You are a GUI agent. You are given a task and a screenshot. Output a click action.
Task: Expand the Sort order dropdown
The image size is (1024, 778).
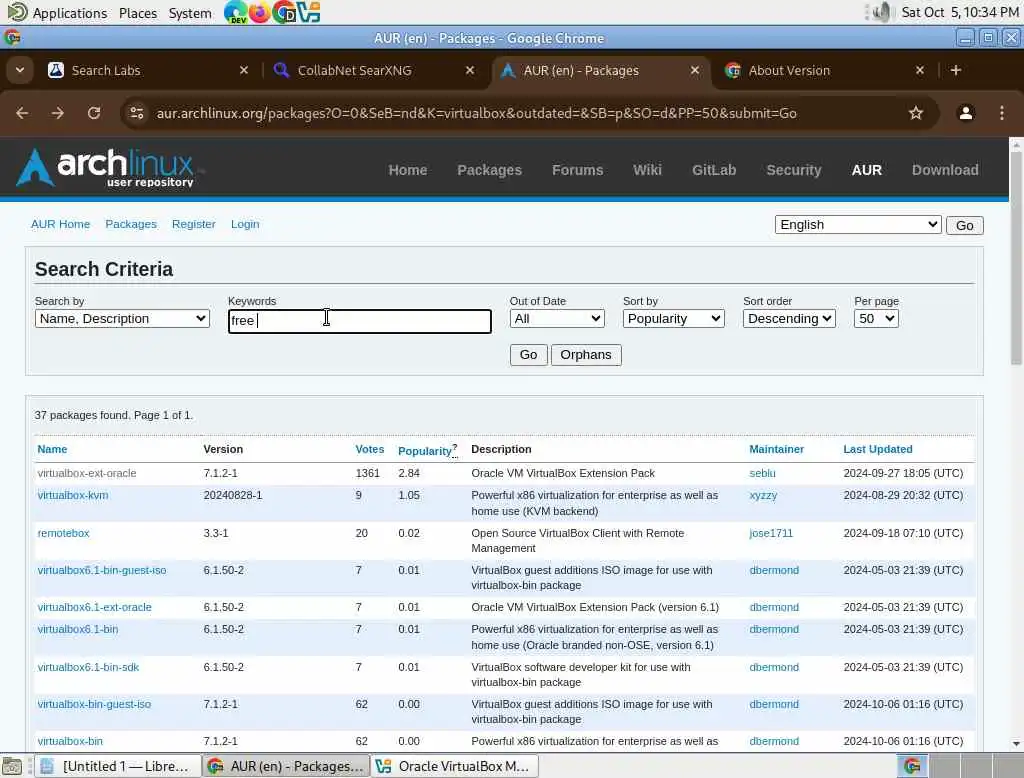[x=789, y=318]
